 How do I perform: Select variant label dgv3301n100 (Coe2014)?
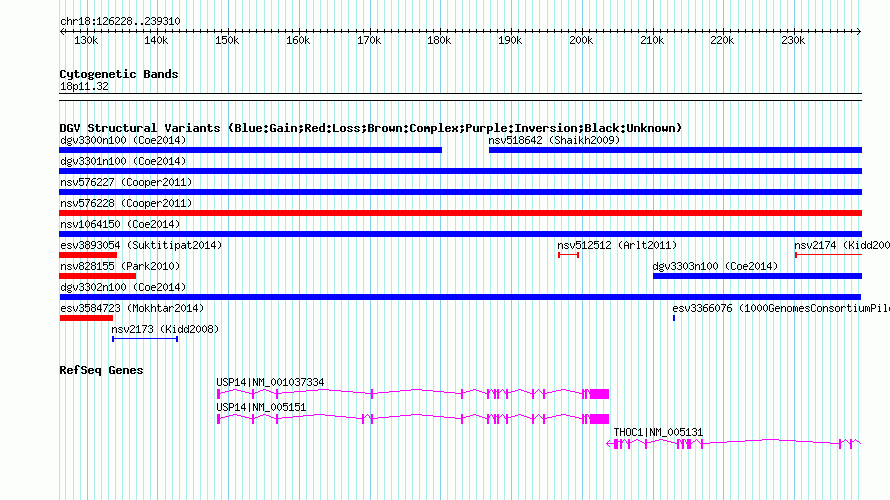click(123, 161)
